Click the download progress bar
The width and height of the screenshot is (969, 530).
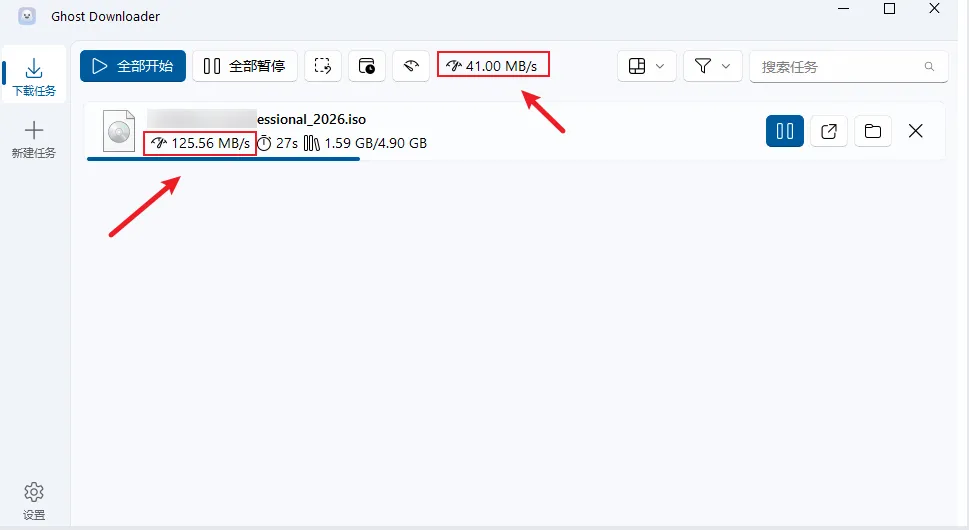point(224,159)
